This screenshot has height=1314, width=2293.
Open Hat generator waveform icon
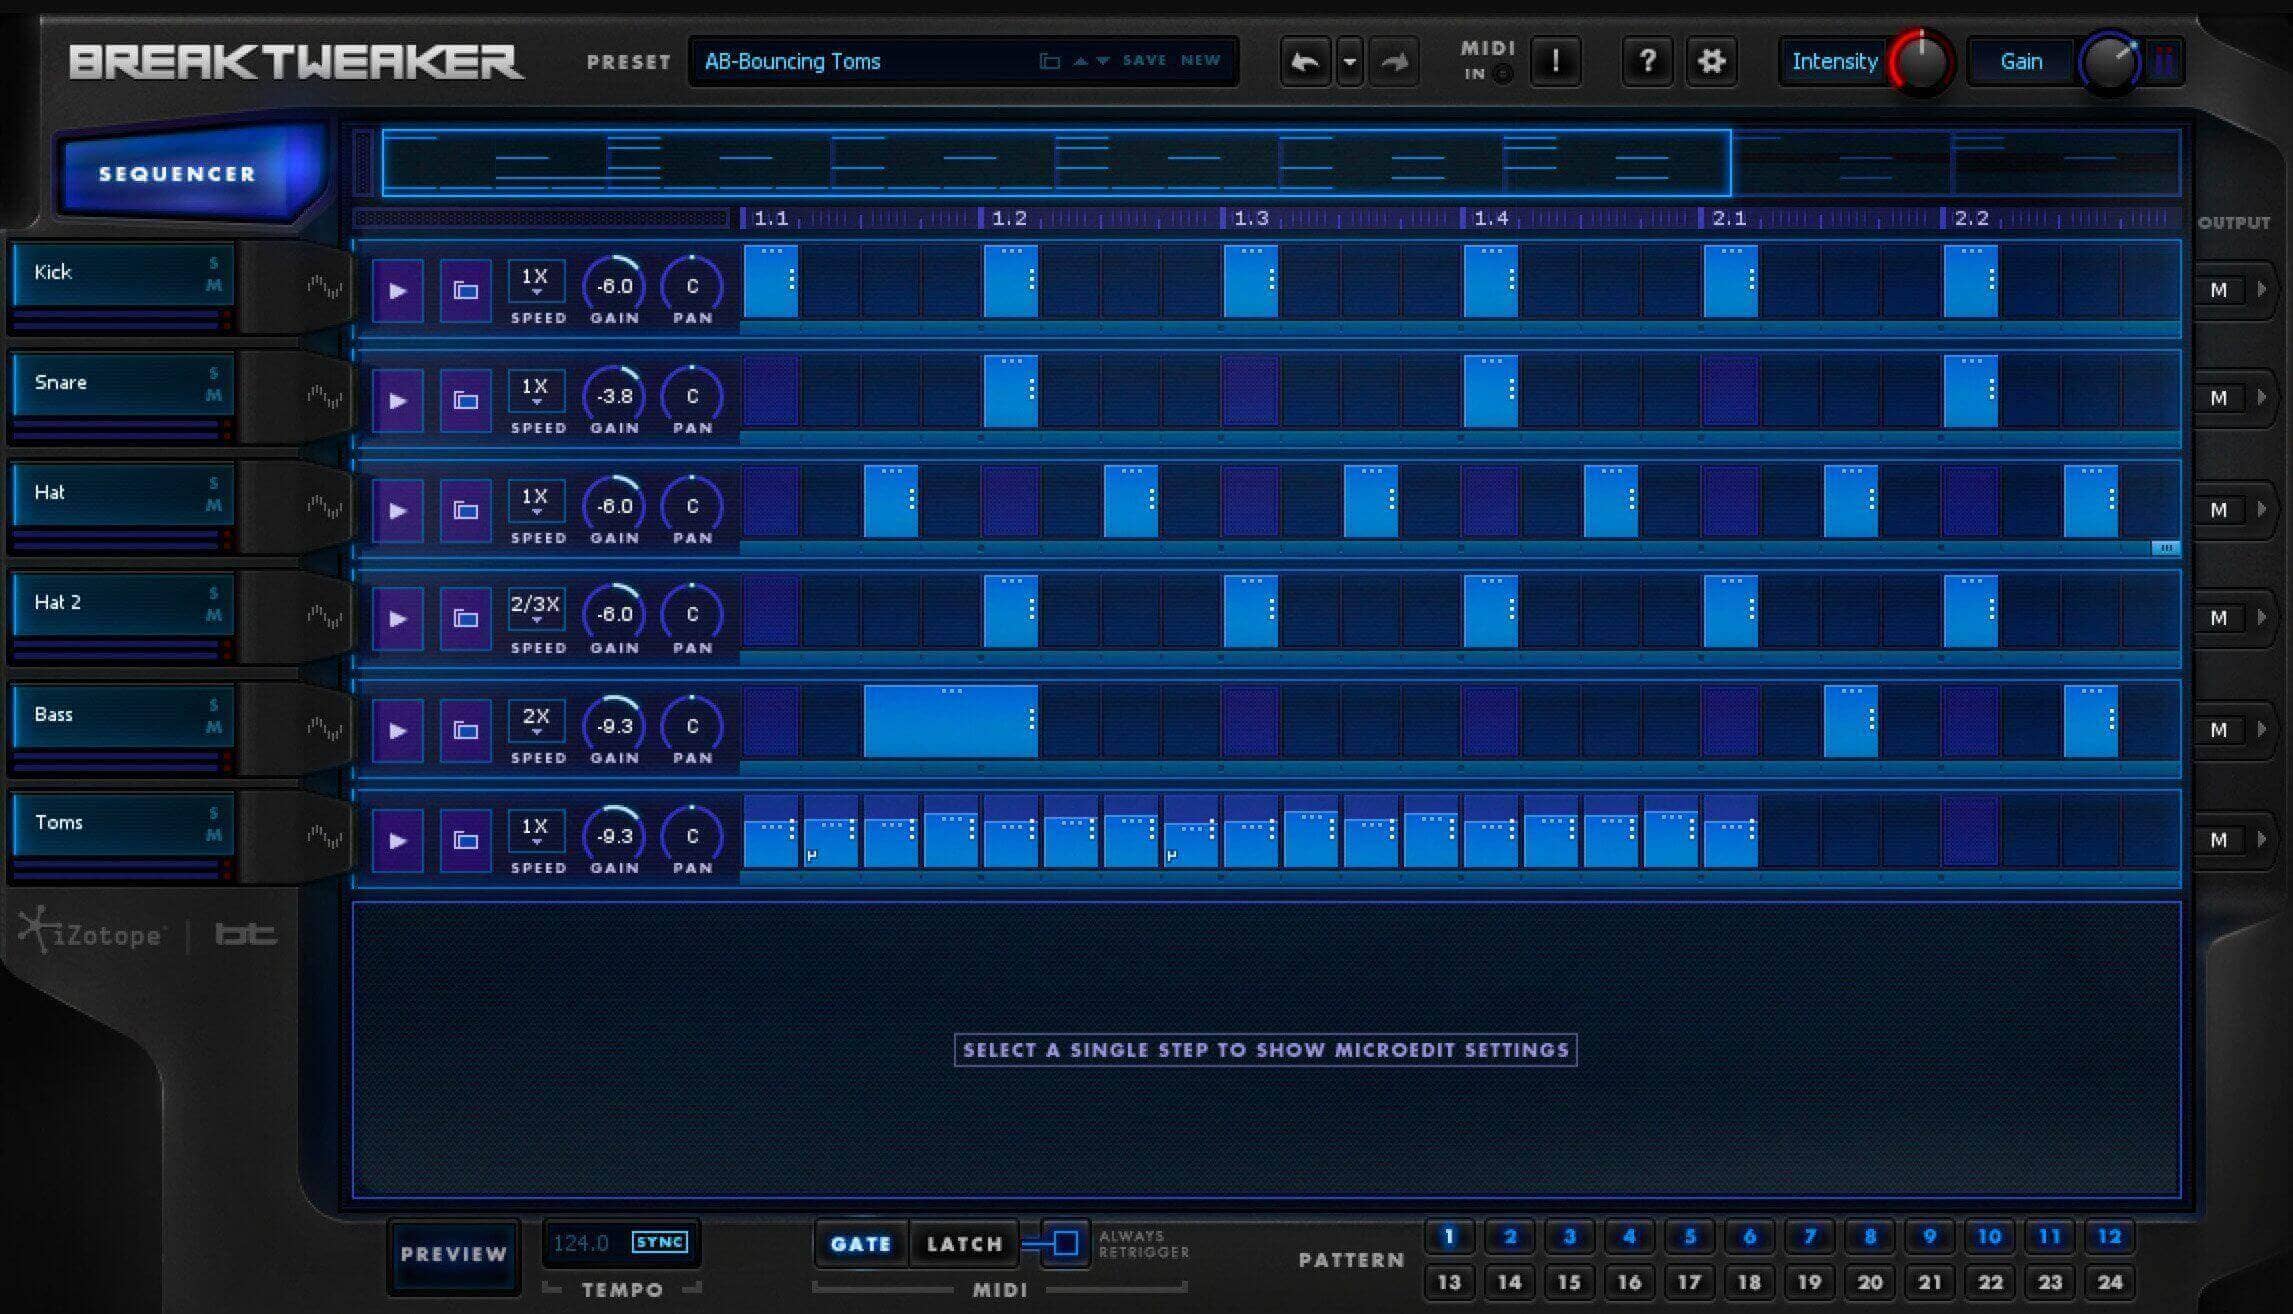click(x=324, y=508)
